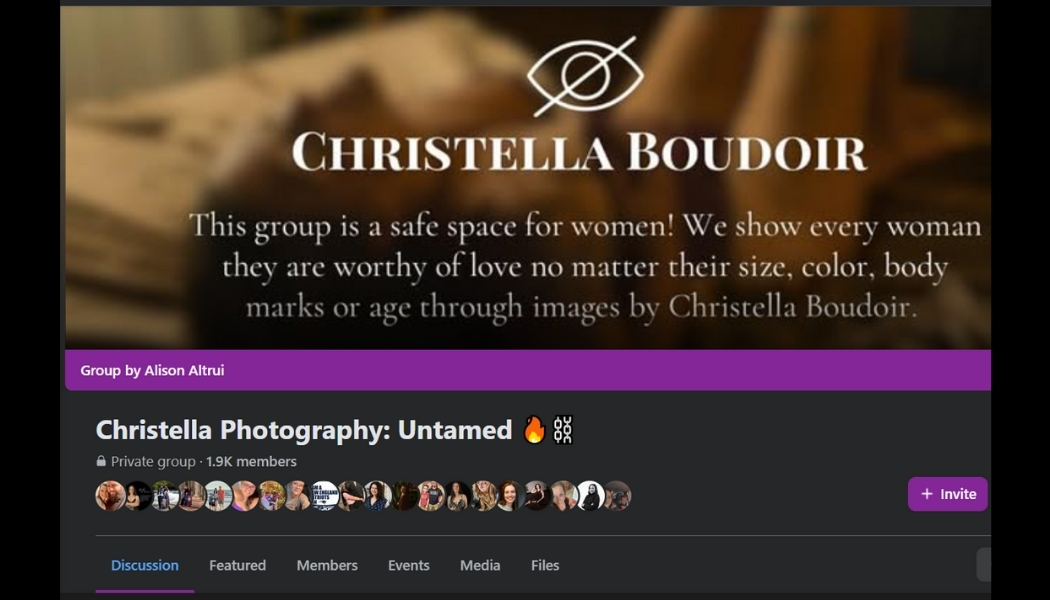Click the lock icon beside Private group
Screen dimensions: 1050x600
click(x=101, y=461)
